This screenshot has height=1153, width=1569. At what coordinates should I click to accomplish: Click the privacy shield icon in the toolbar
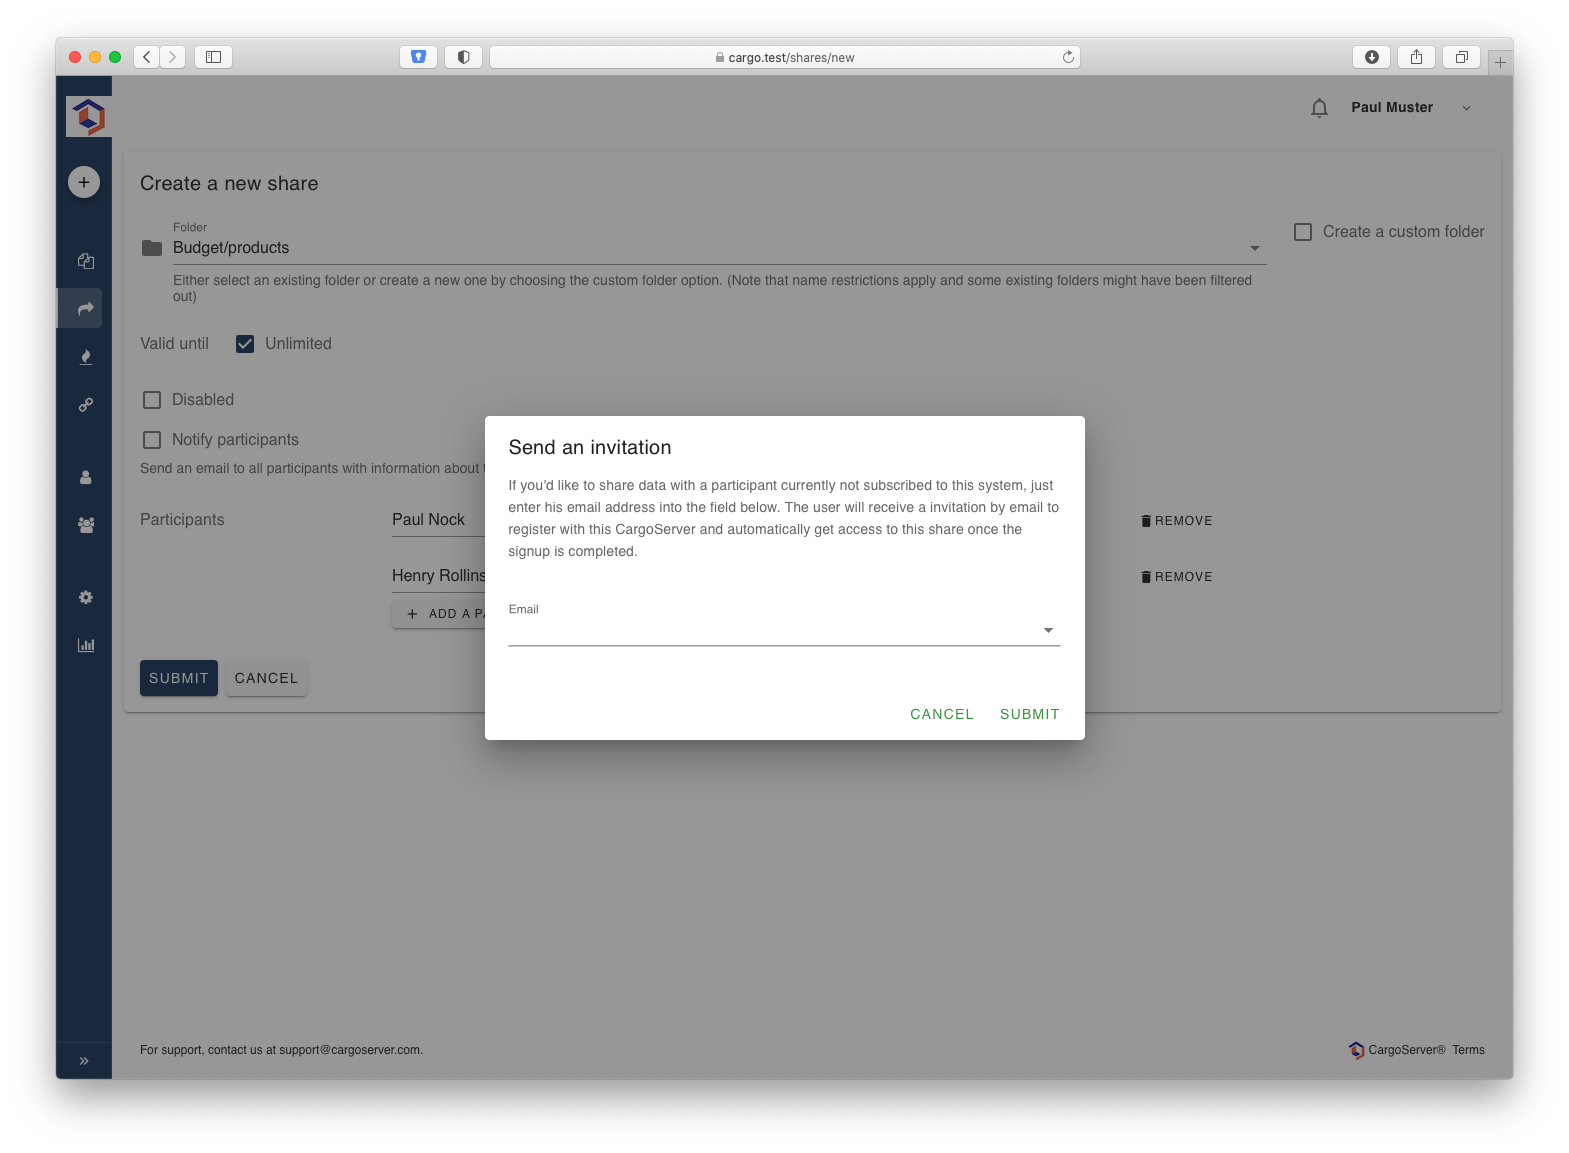[463, 57]
